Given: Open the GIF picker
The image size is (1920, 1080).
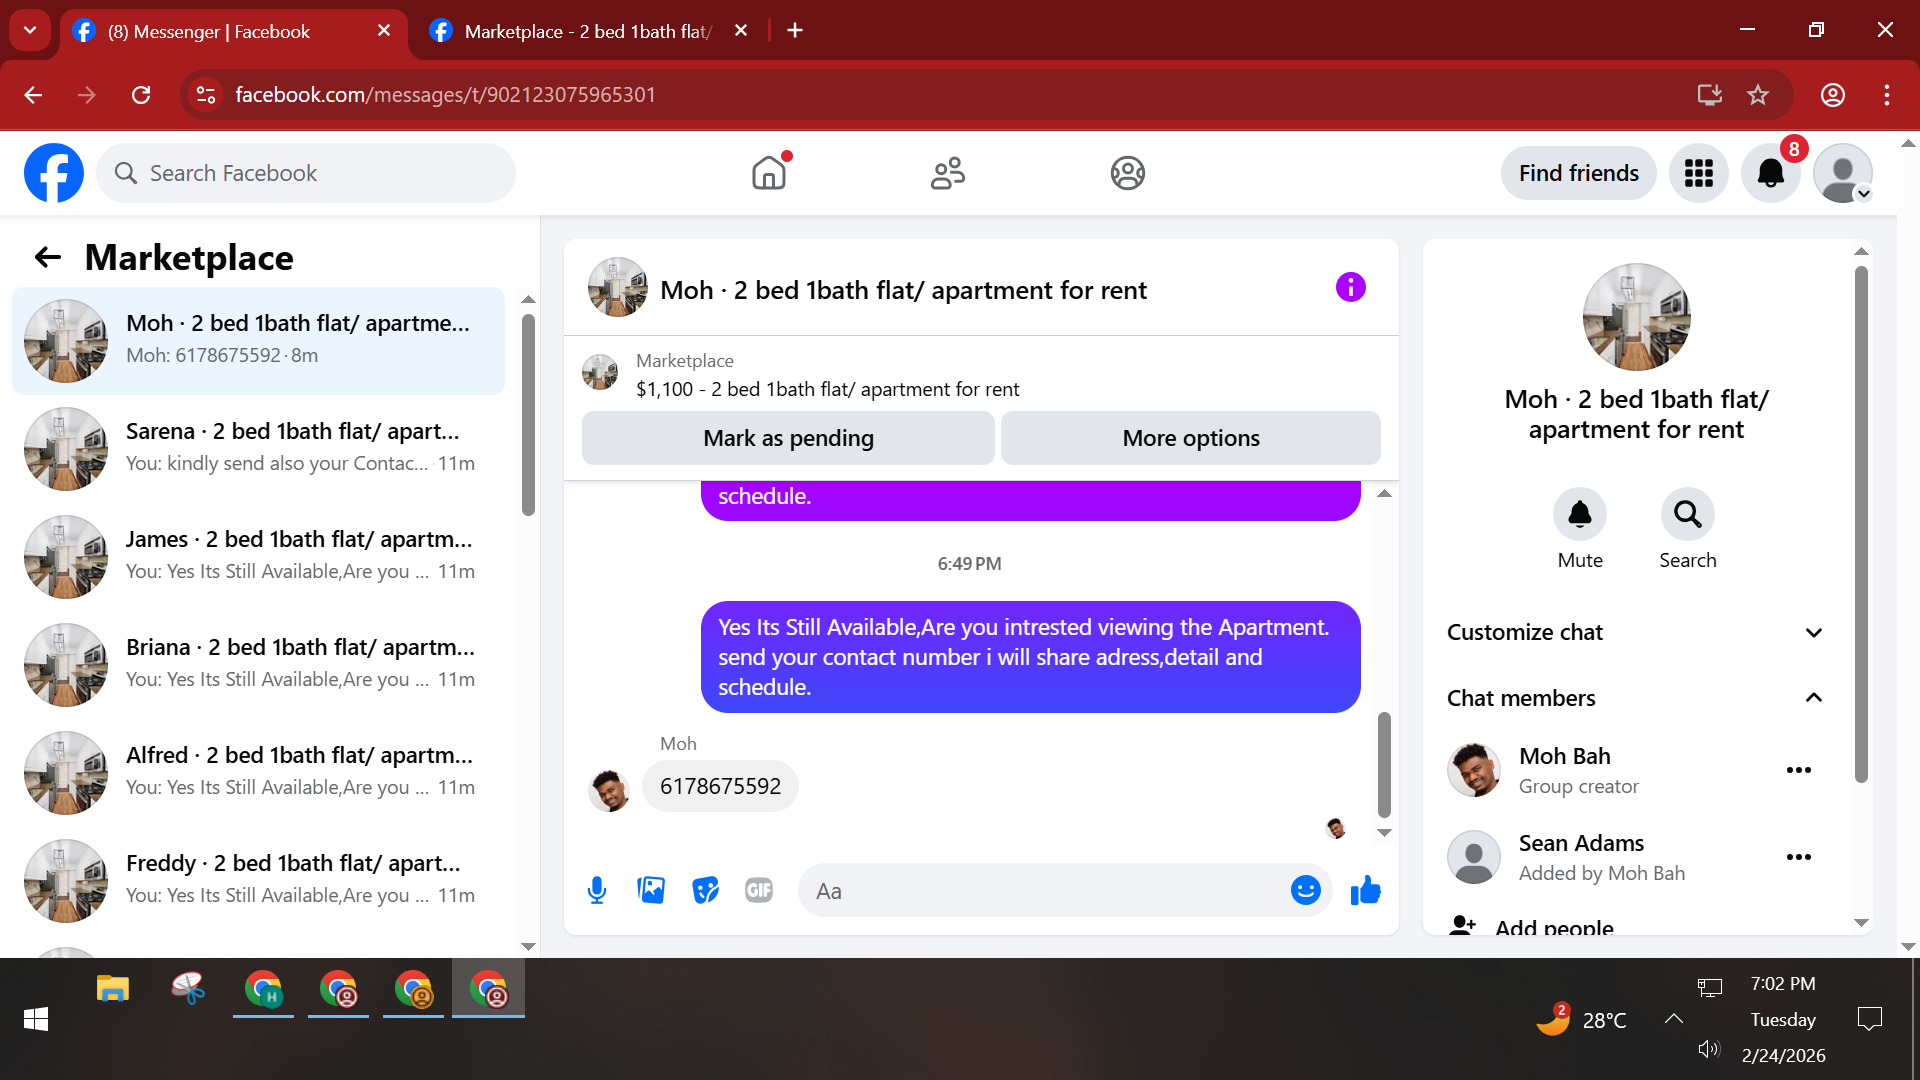Looking at the screenshot, I should (x=759, y=890).
